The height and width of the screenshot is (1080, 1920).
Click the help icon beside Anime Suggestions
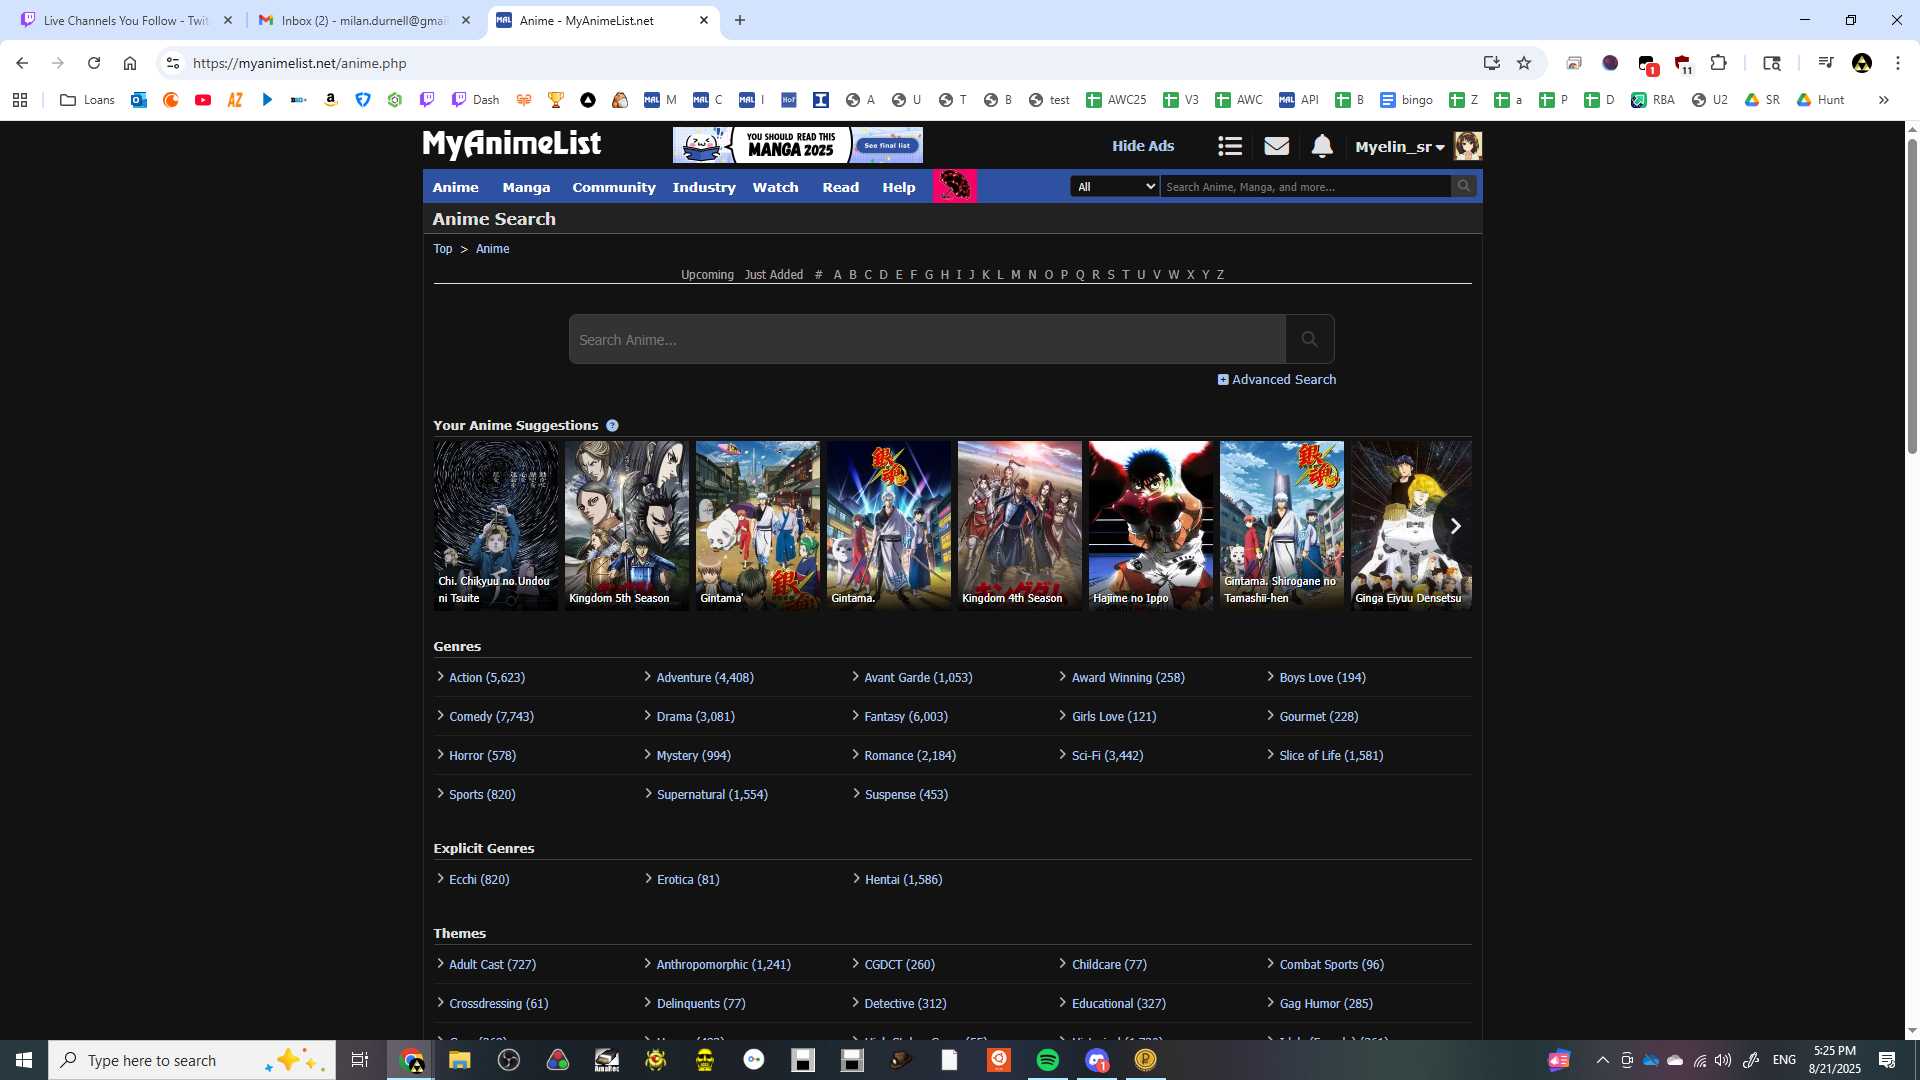click(x=612, y=426)
